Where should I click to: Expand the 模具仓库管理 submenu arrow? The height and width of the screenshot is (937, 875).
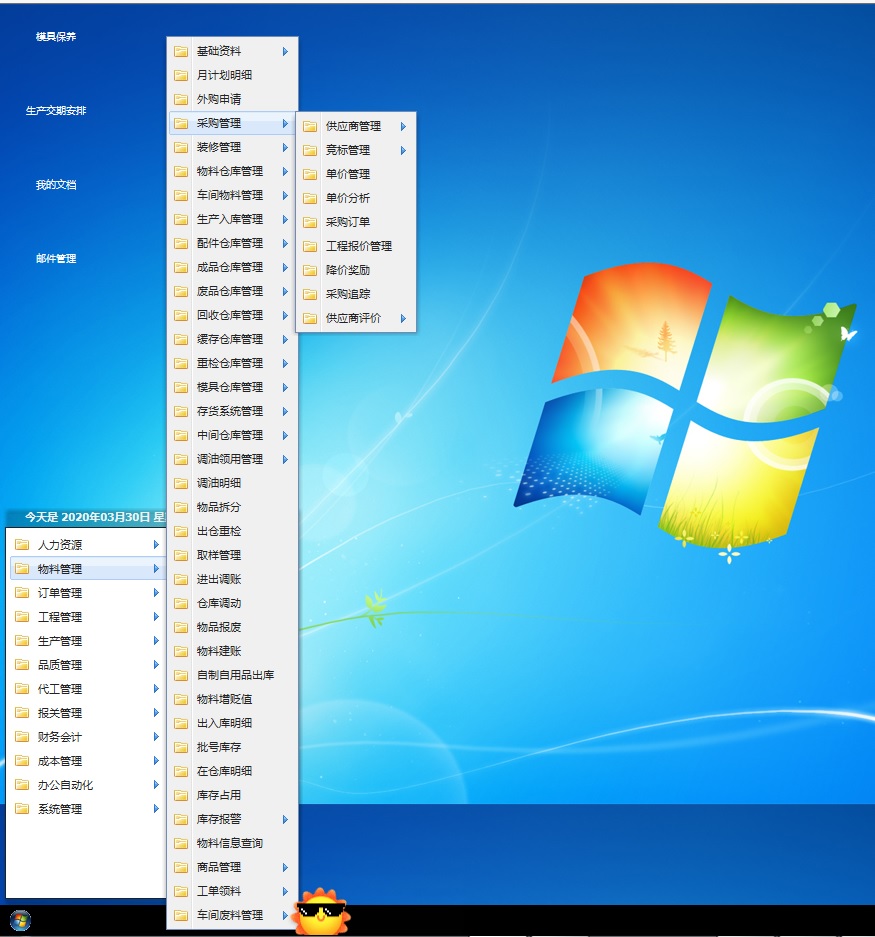pos(285,387)
